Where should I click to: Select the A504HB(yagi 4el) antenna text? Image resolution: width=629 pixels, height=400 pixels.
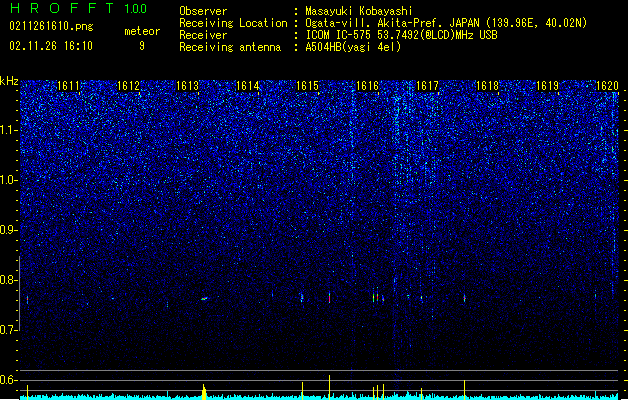click(x=353, y=47)
